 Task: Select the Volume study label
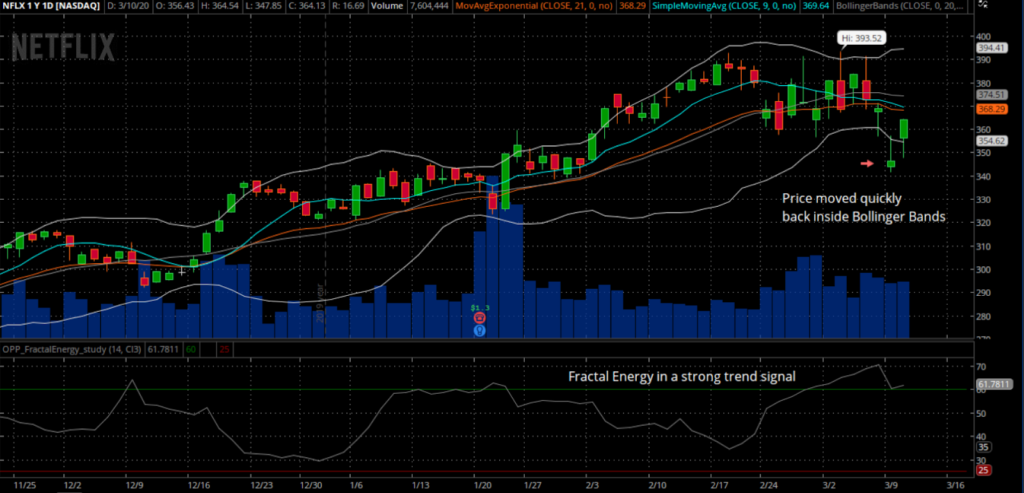[x=387, y=6]
